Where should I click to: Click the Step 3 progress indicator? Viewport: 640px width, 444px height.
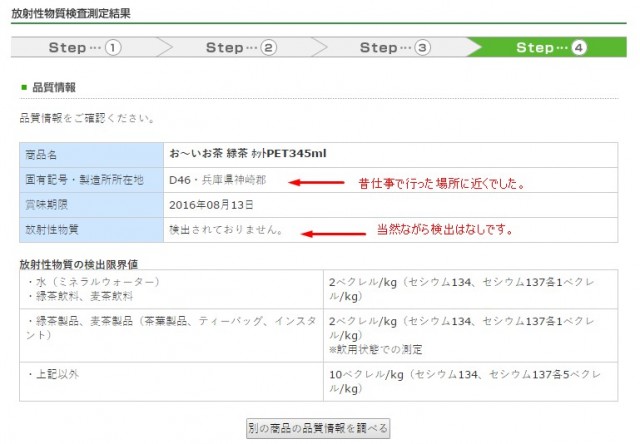(395, 47)
